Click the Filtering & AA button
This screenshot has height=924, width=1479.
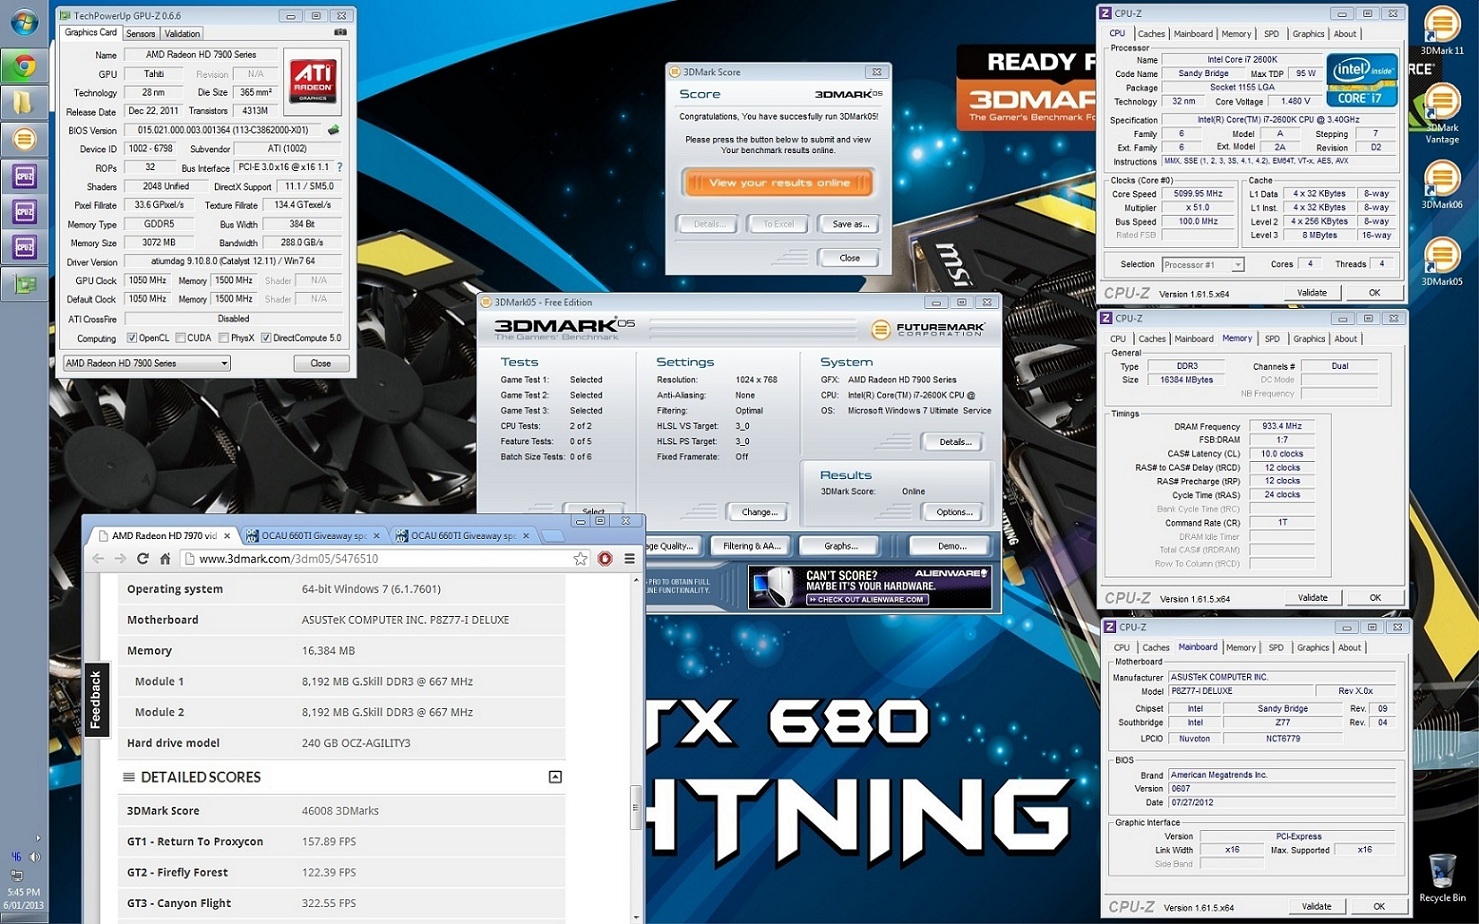tap(751, 546)
